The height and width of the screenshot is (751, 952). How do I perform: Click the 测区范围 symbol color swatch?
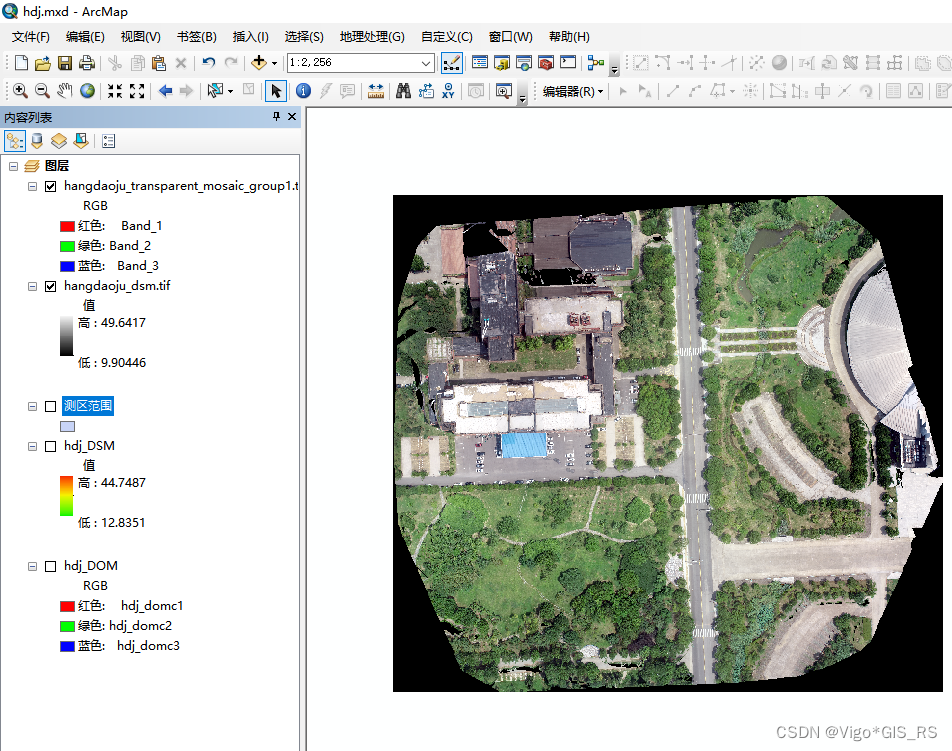tap(67, 426)
